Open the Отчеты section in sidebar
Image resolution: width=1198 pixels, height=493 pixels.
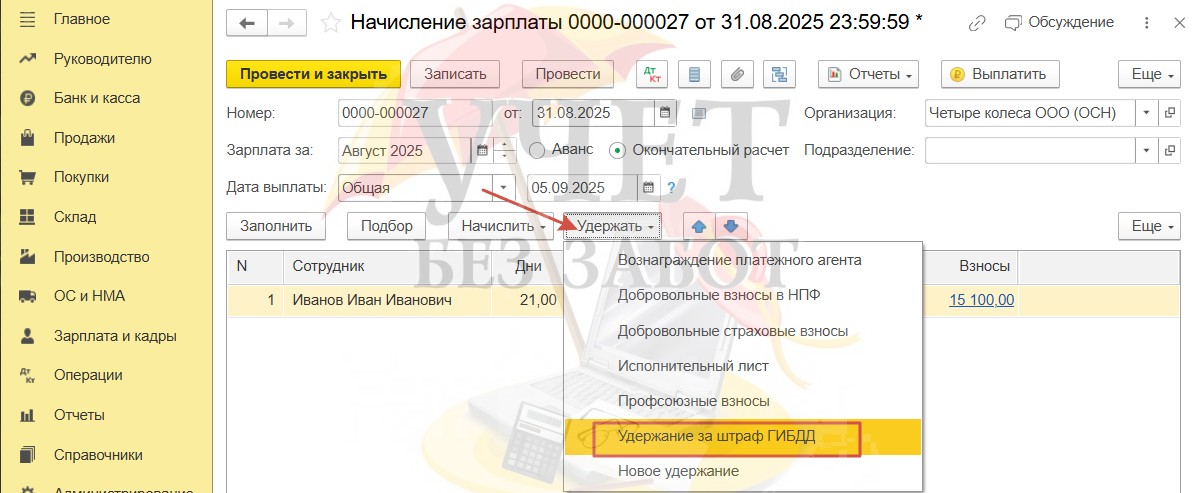click(79, 415)
